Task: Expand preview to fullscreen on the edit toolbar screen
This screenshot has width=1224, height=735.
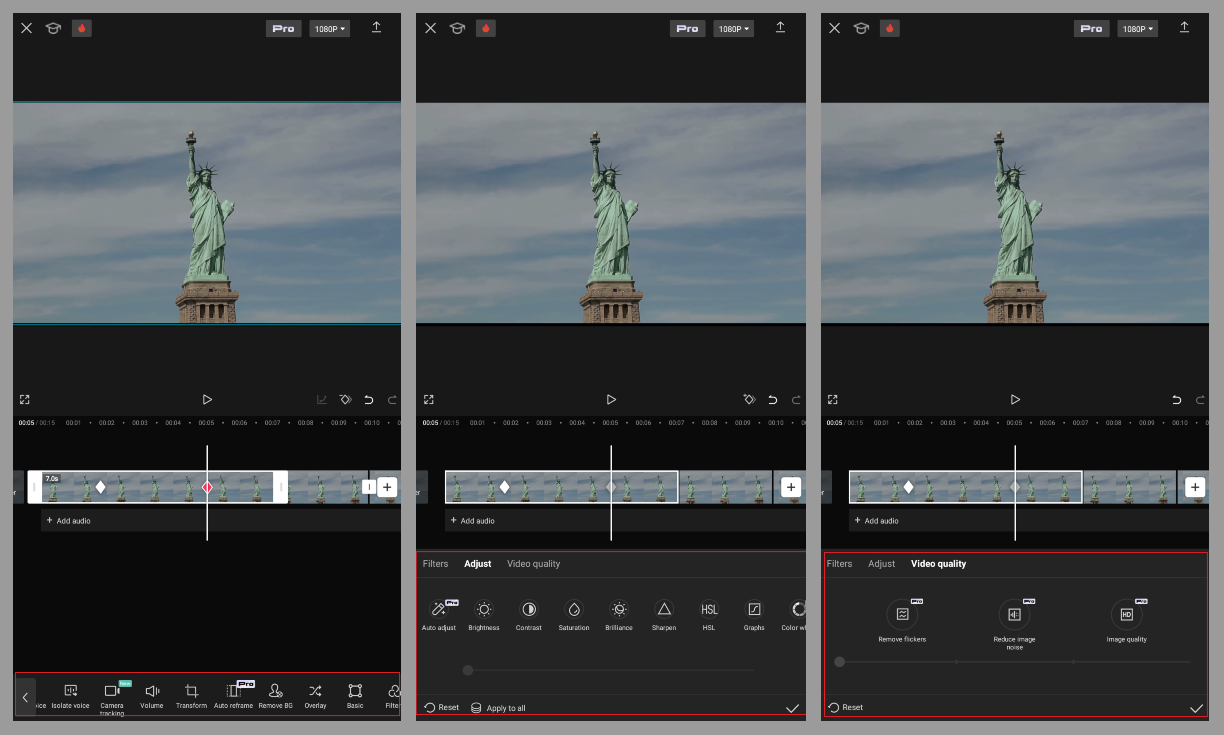Action: [25, 399]
